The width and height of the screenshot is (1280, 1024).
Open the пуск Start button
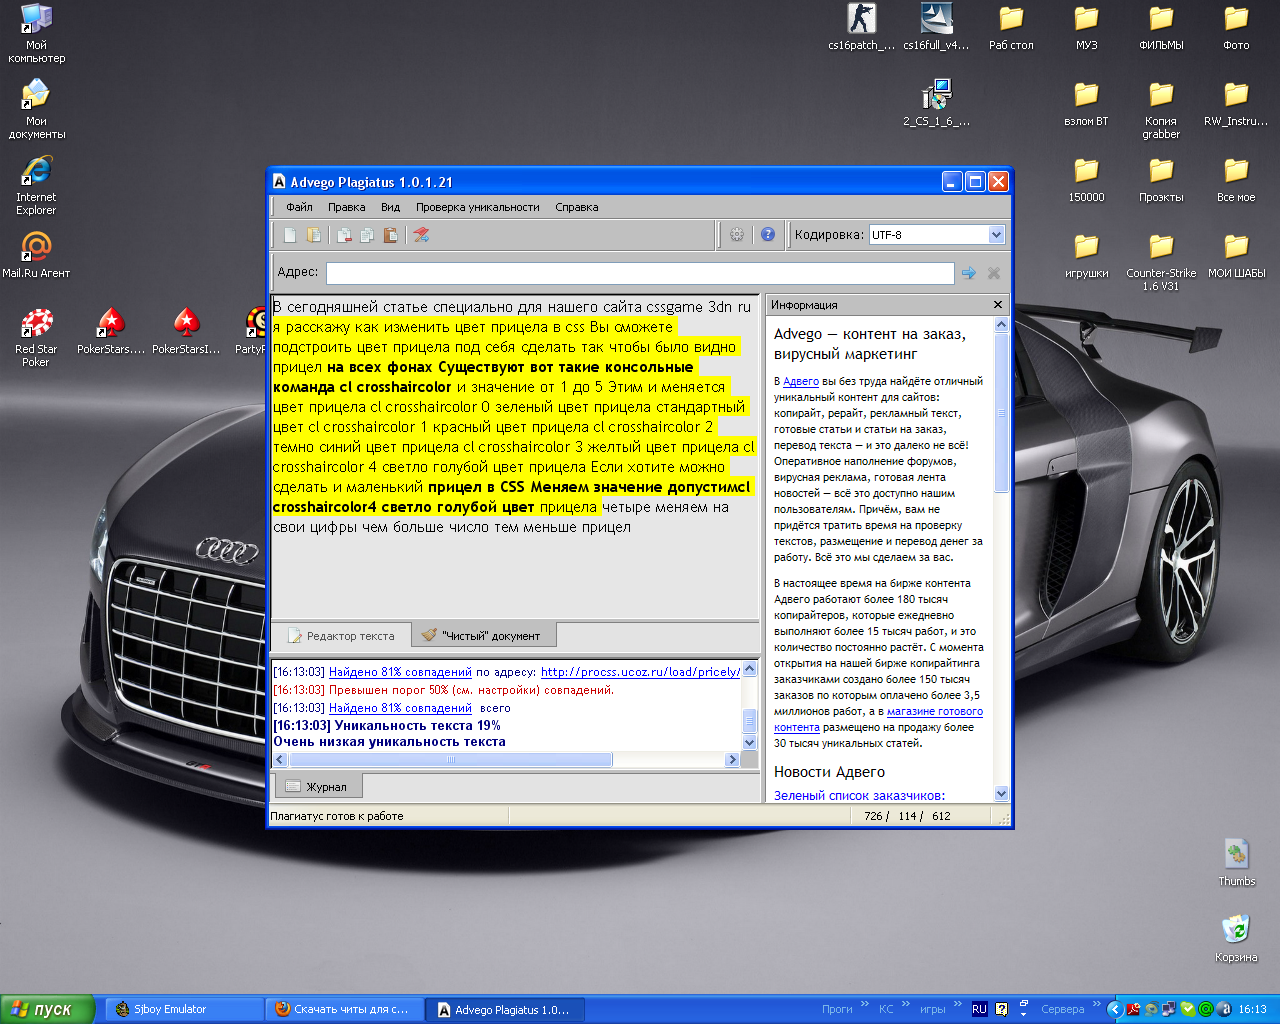click(x=48, y=1009)
